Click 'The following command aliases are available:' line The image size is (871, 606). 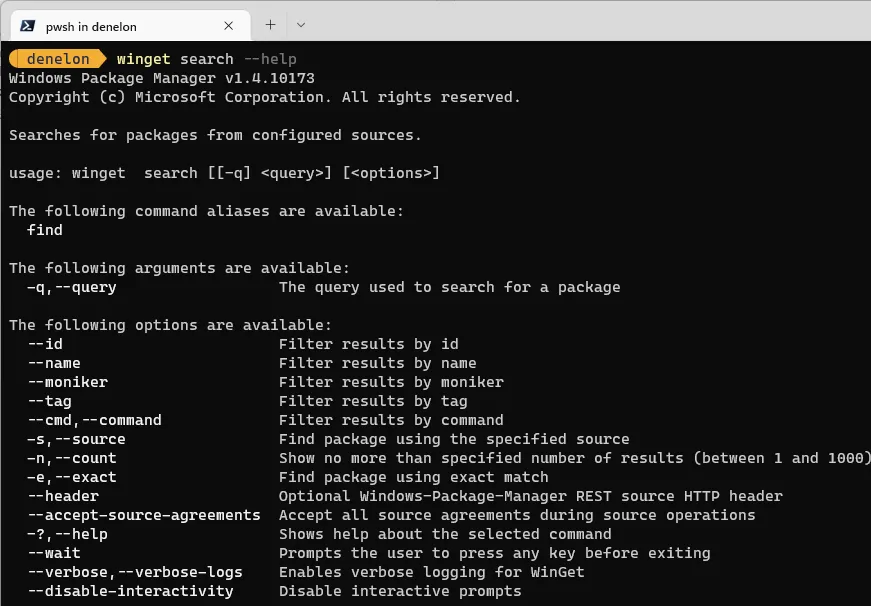pyautogui.click(x=206, y=211)
